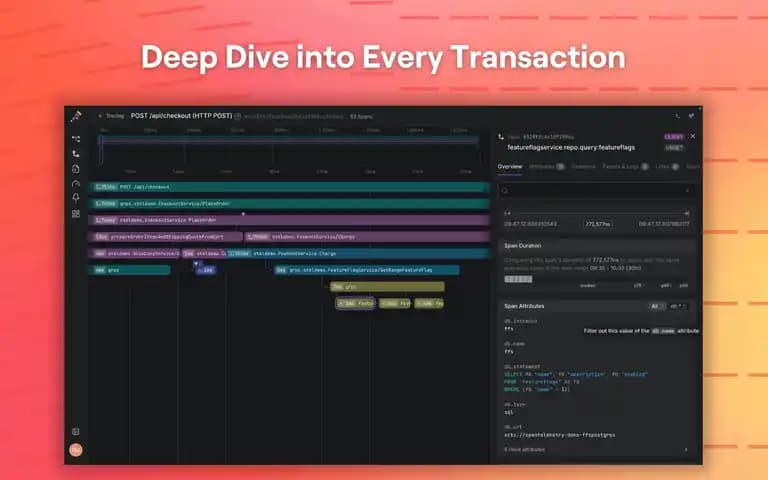The height and width of the screenshot is (480, 768).
Task: Click the span title featureflagservice.repo.query:featureflags
Action: pyautogui.click(x=571, y=147)
